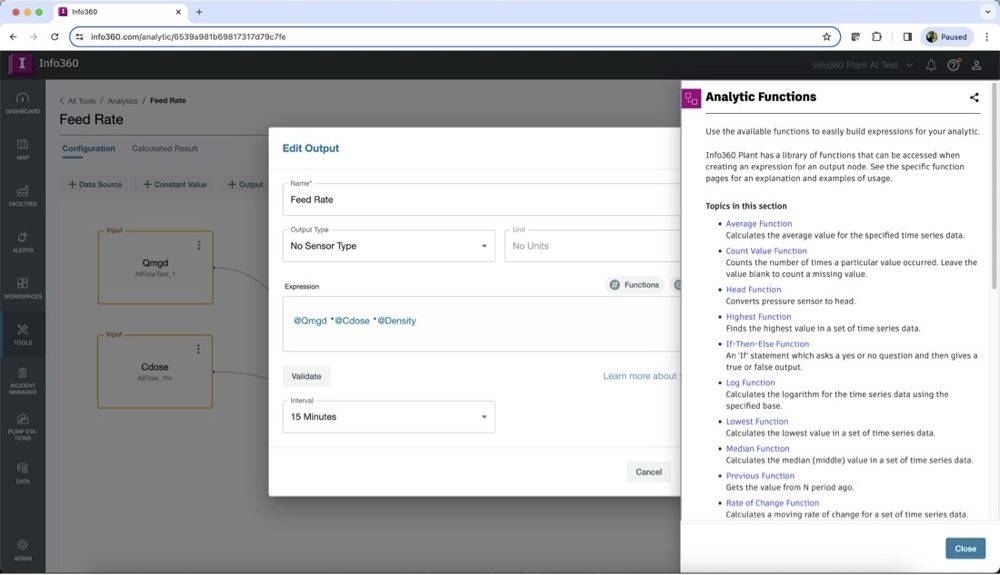Share the Analytic Functions help page

click(974, 98)
